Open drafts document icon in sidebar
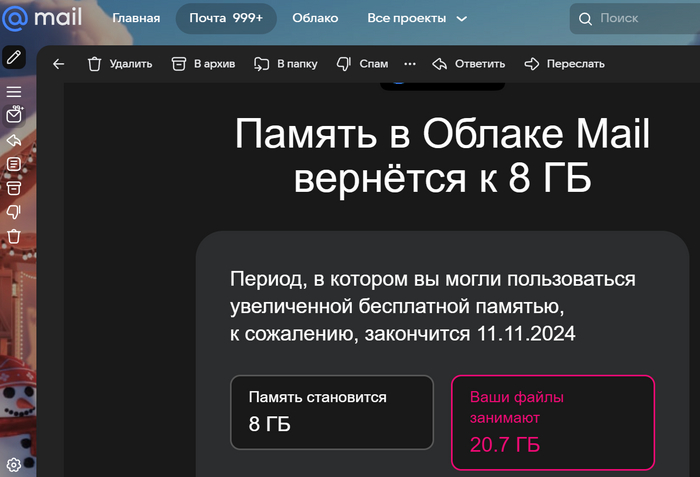Image resolution: width=700 pixels, height=477 pixels. coord(14,164)
